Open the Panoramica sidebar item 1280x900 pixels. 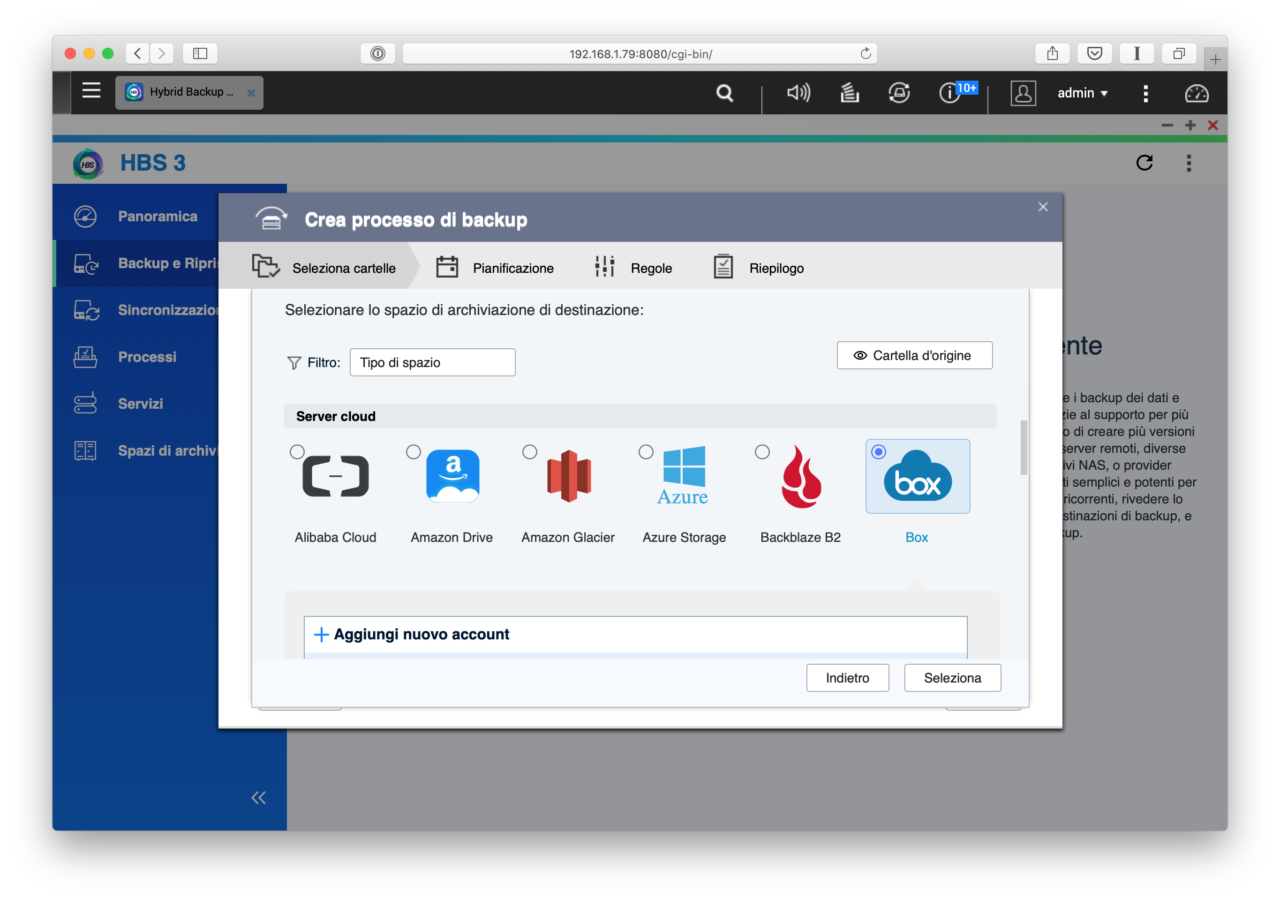coord(157,216)
